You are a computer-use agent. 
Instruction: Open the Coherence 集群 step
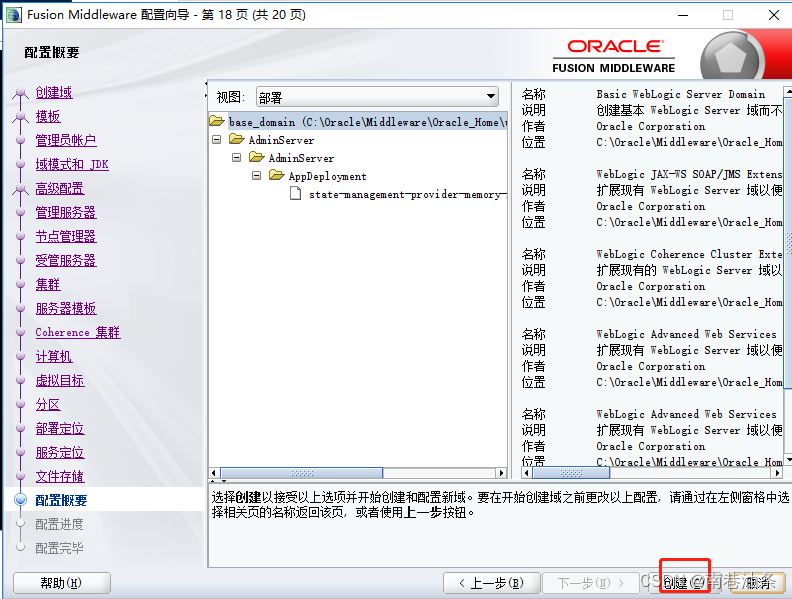click(x=78, y=332)
